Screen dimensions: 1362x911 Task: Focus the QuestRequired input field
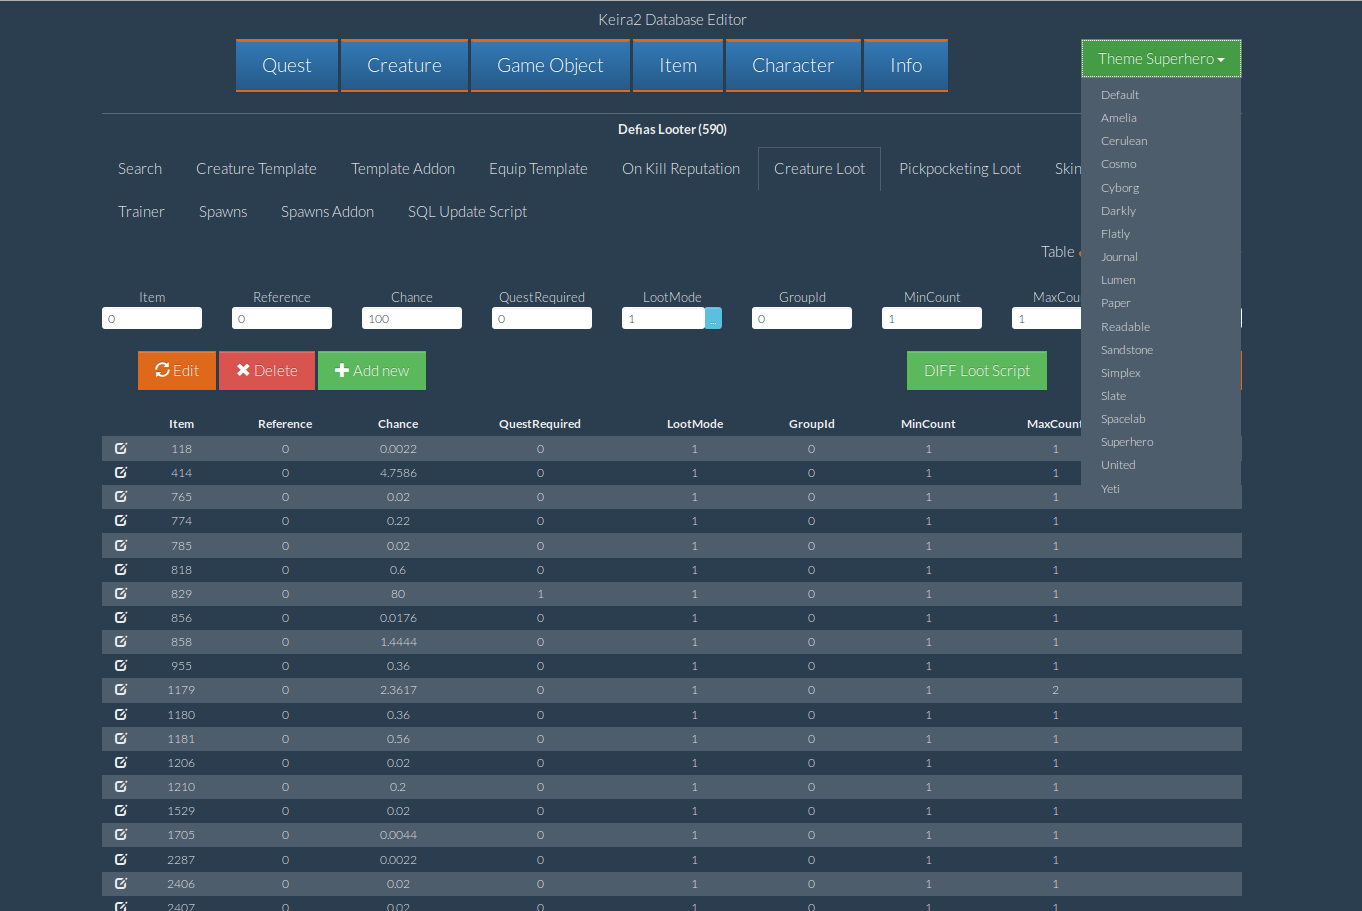coord(542,318)
